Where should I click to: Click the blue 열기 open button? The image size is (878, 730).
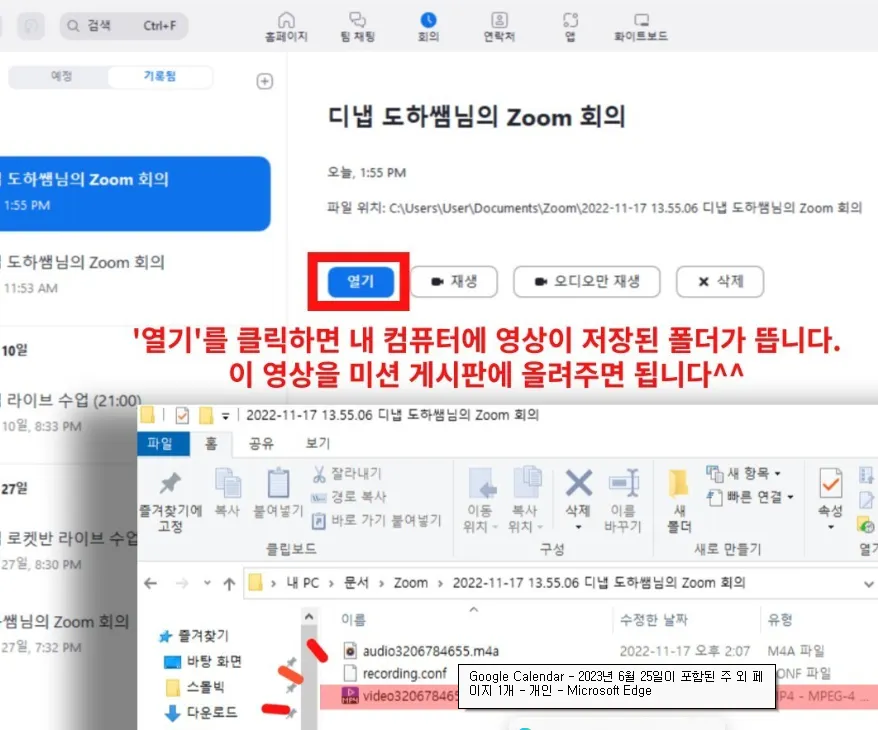361,281
